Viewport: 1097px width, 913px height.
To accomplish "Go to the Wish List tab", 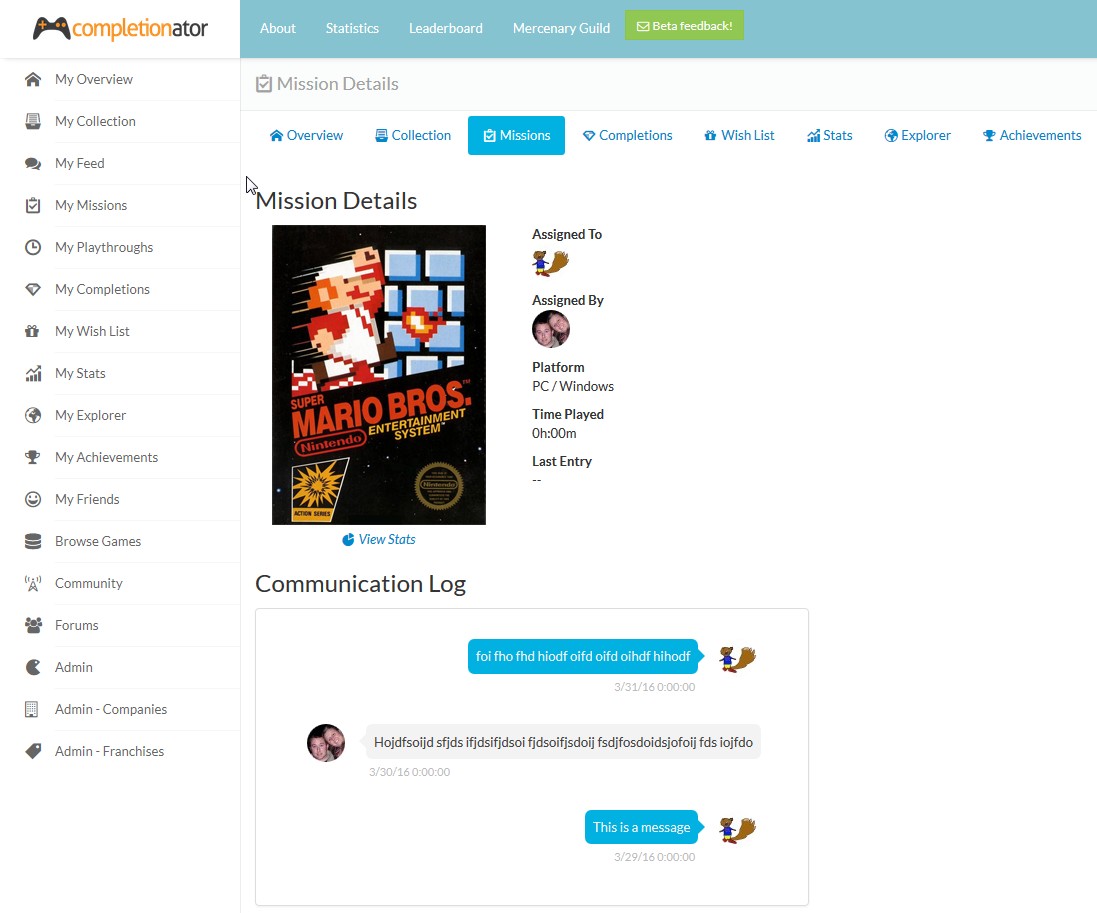I will (739, 135).
